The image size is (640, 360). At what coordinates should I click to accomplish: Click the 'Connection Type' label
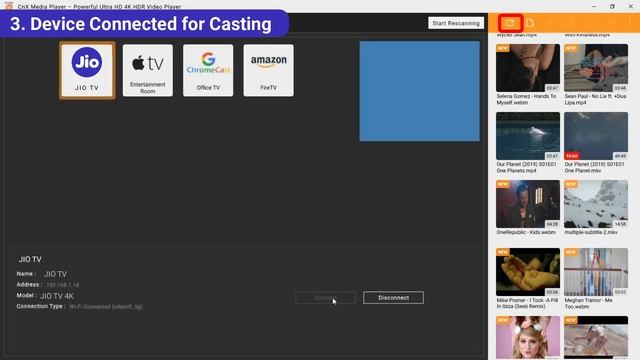coord(41,306)
